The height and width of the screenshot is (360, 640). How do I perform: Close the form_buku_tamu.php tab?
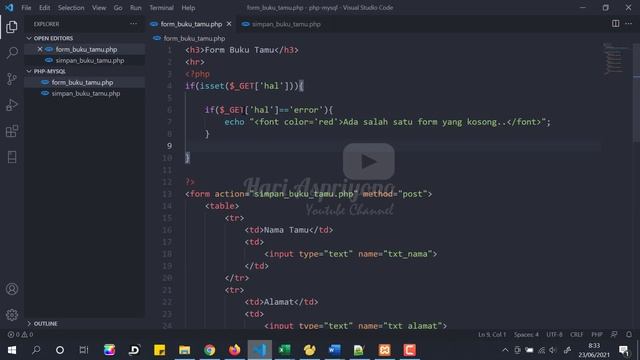coord(229,24)
